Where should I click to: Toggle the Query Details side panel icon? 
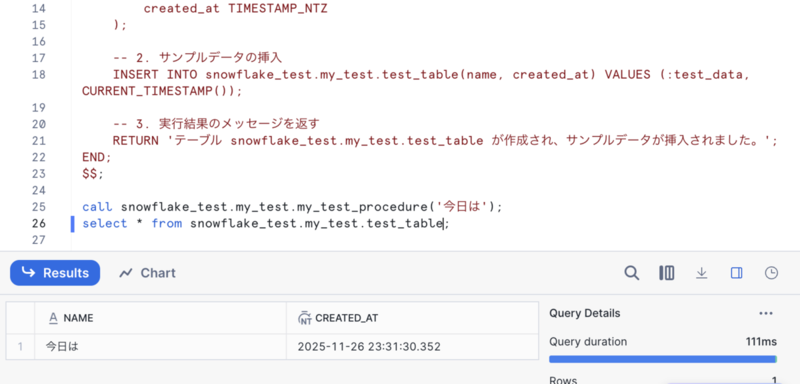(736, 273)
